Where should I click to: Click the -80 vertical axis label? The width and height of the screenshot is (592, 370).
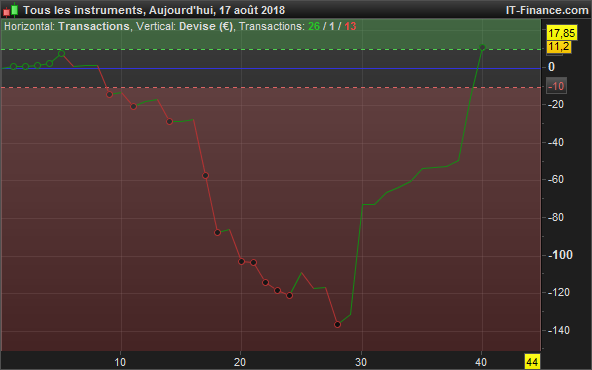pos(556,217)
